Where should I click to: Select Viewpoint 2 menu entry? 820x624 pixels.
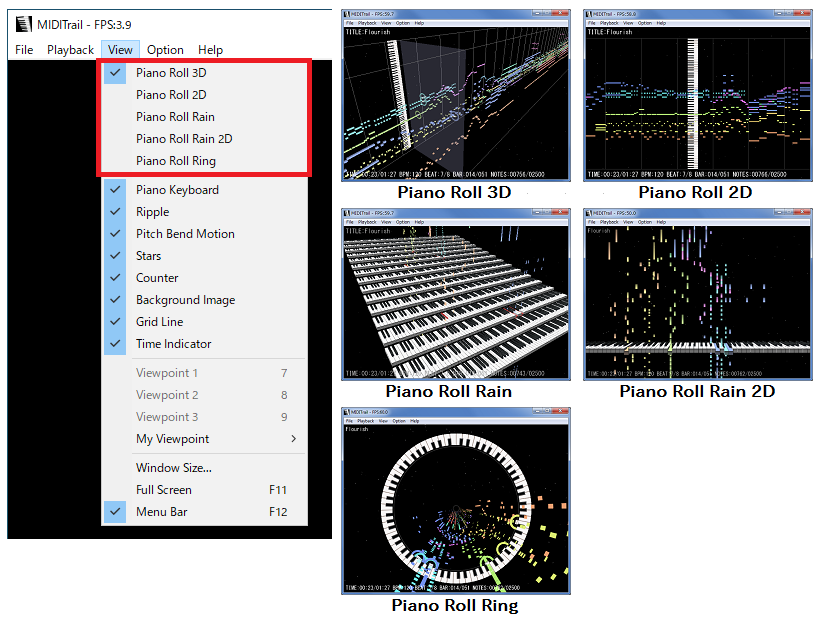tap(205, 395)
